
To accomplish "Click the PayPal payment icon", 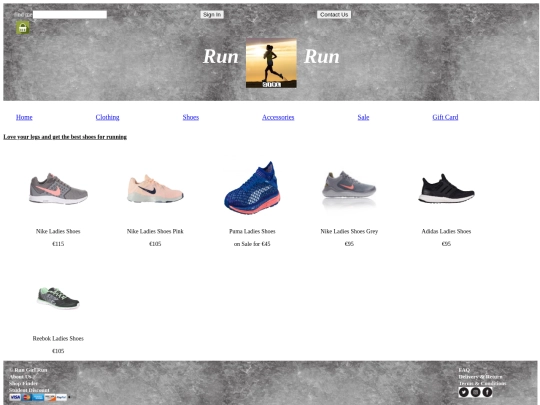I will 61,397.
